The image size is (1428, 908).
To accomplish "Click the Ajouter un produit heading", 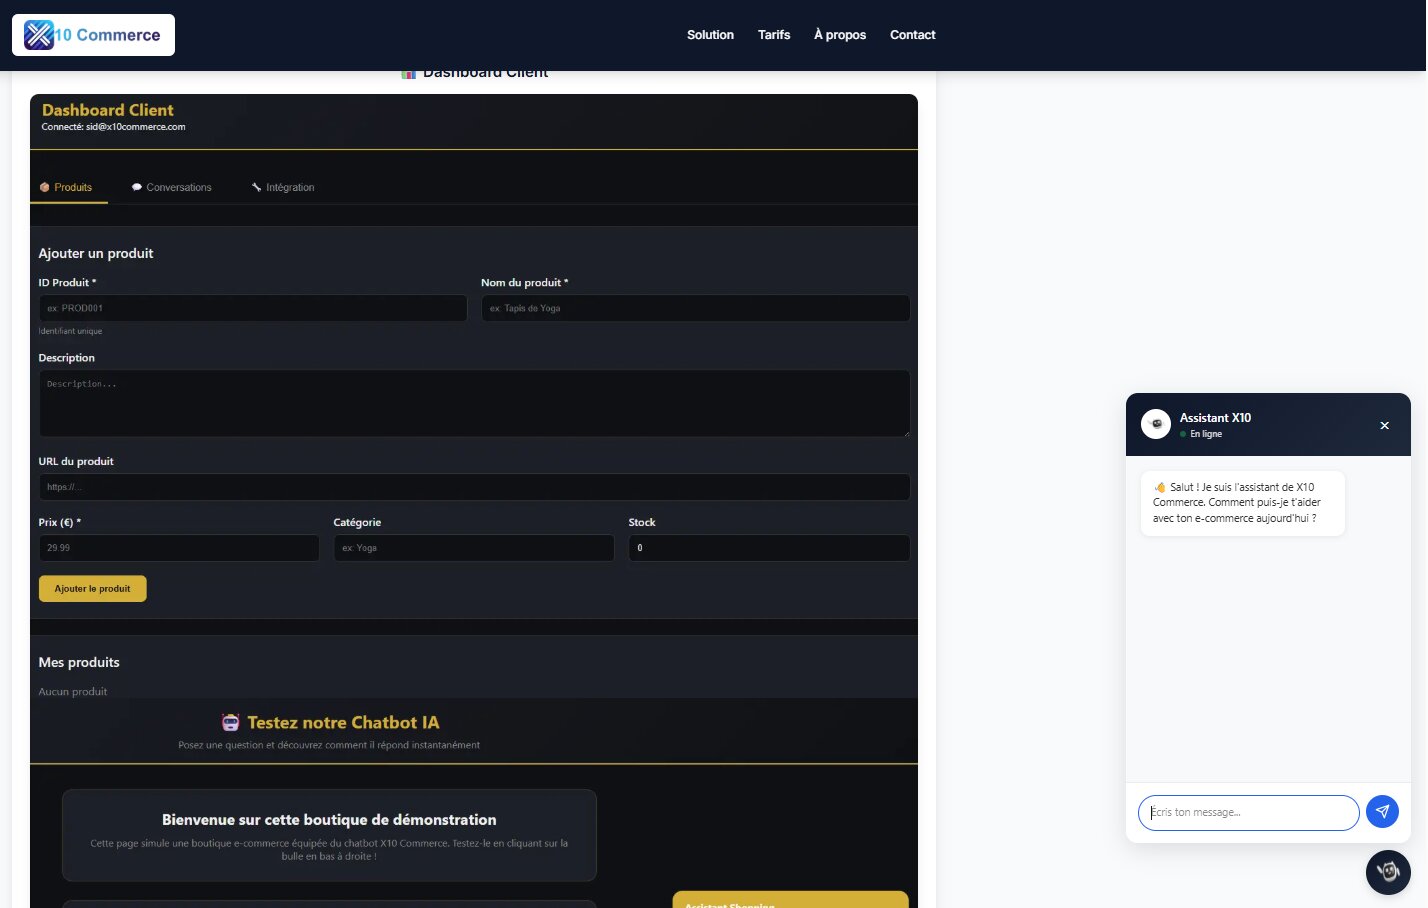I will point(96,253).
